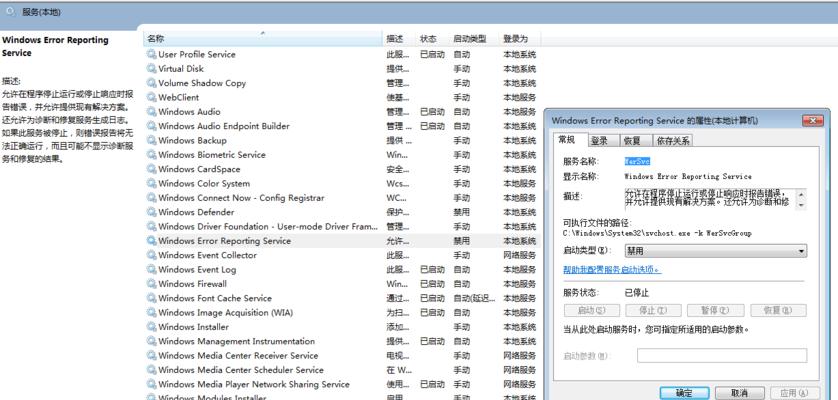
Task: Click Windows Image Acquisition (WIA) icon
Action: (x=152, y=313)
